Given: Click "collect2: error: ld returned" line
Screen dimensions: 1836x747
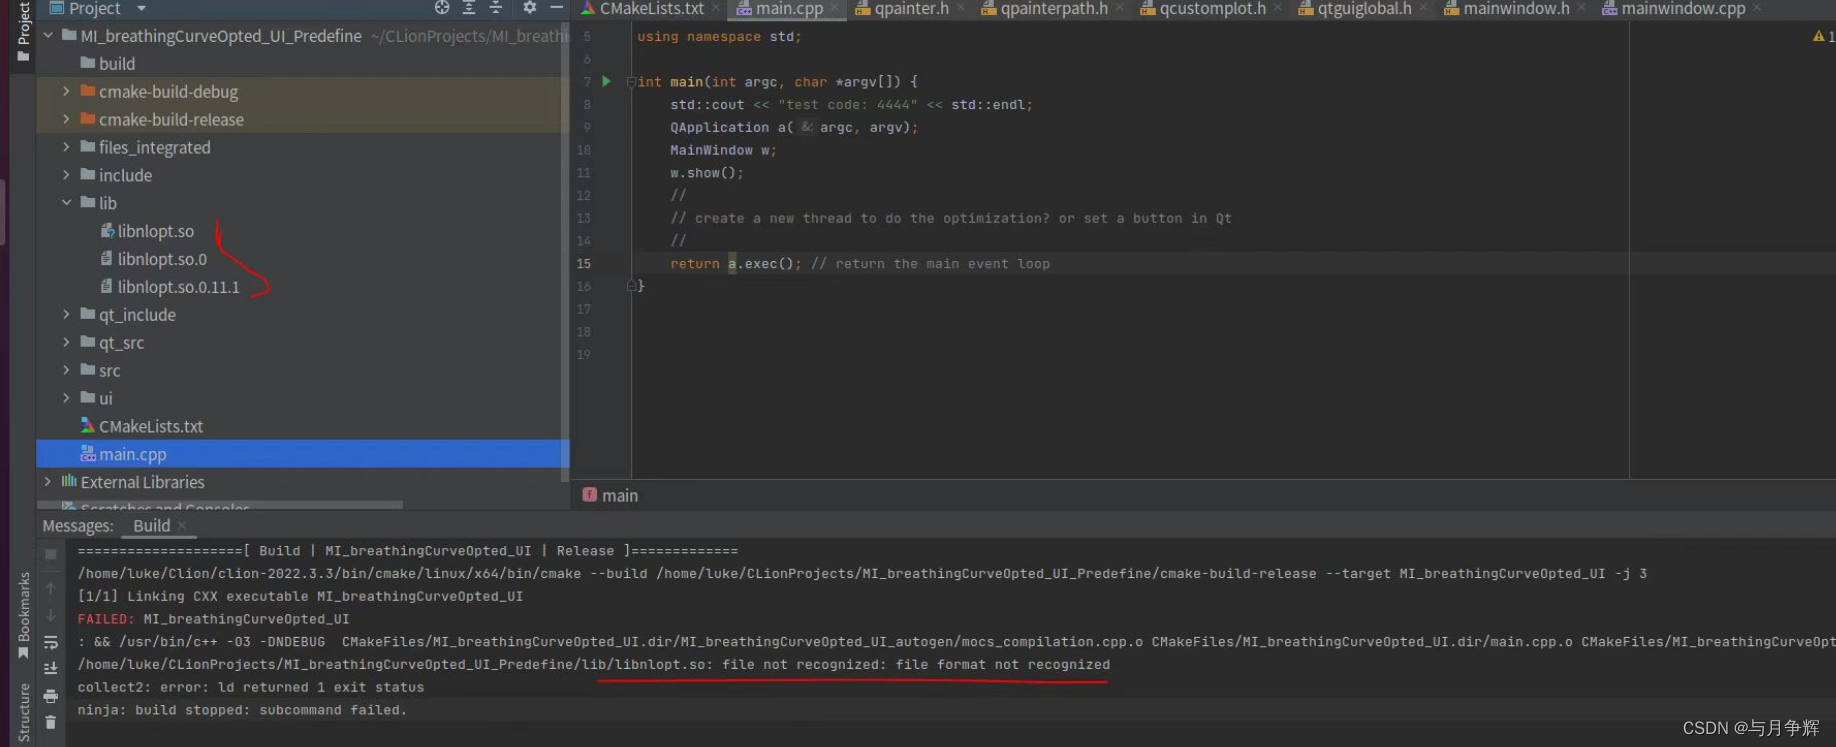Looking at the screenshot, I should click(x=251, y=688).
